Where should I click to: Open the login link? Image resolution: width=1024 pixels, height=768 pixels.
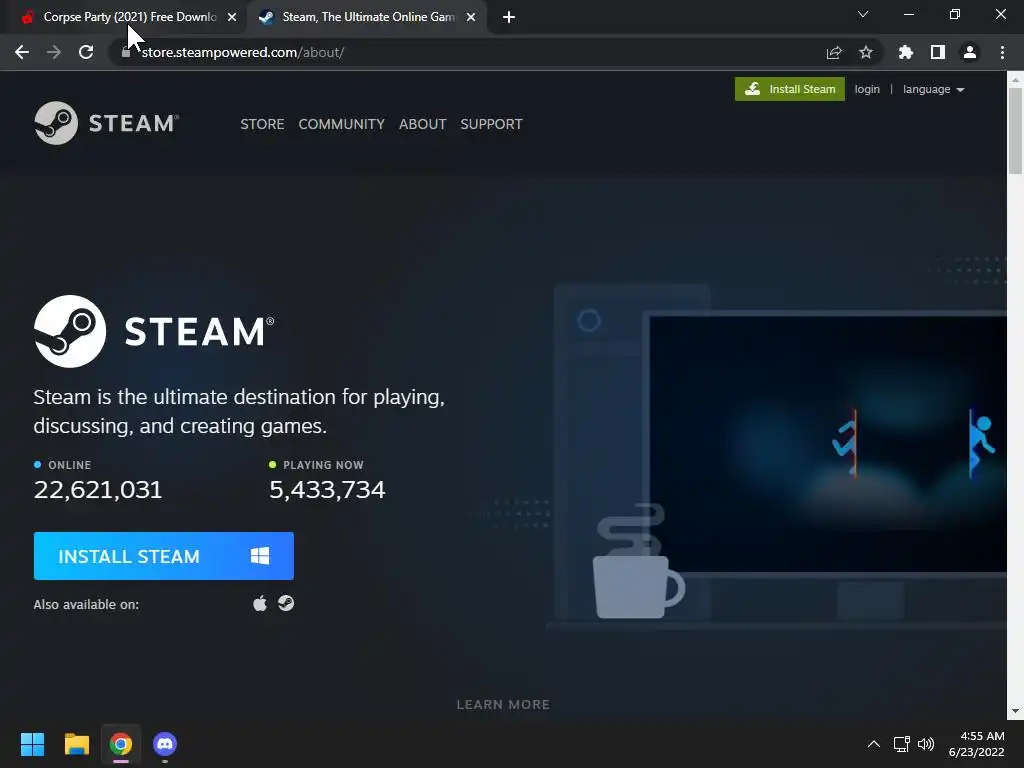tap(867, 89)
